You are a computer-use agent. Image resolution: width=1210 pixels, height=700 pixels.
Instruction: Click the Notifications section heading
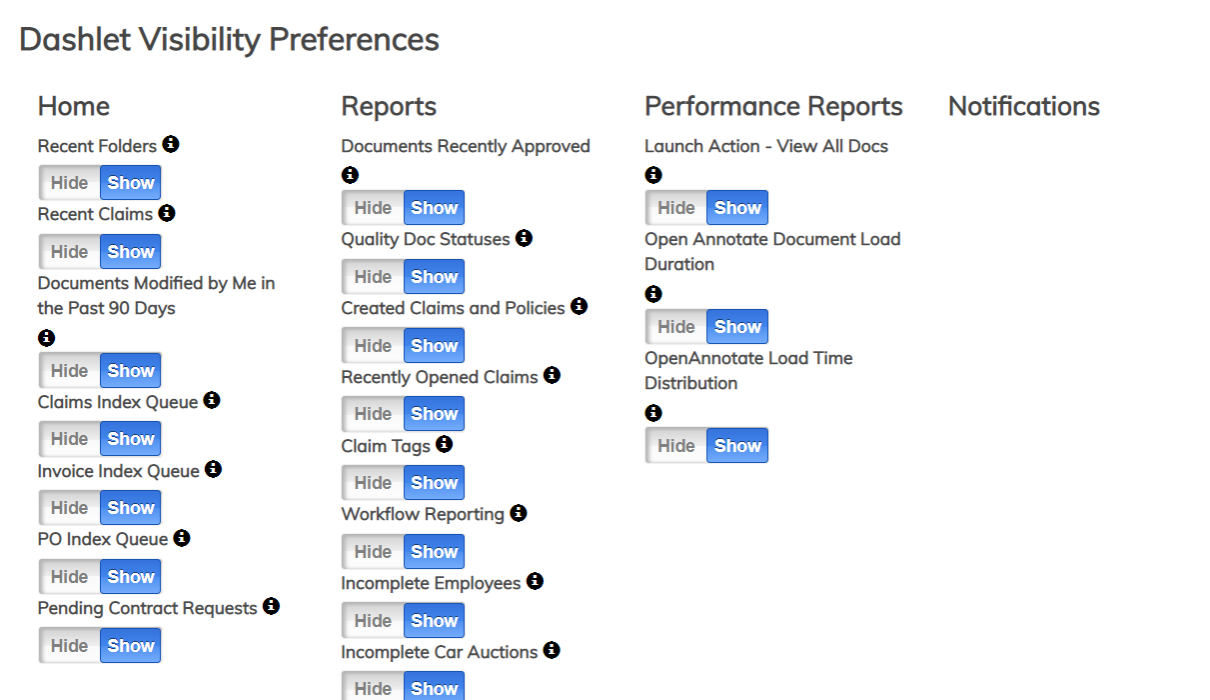tap(1024, 107)
